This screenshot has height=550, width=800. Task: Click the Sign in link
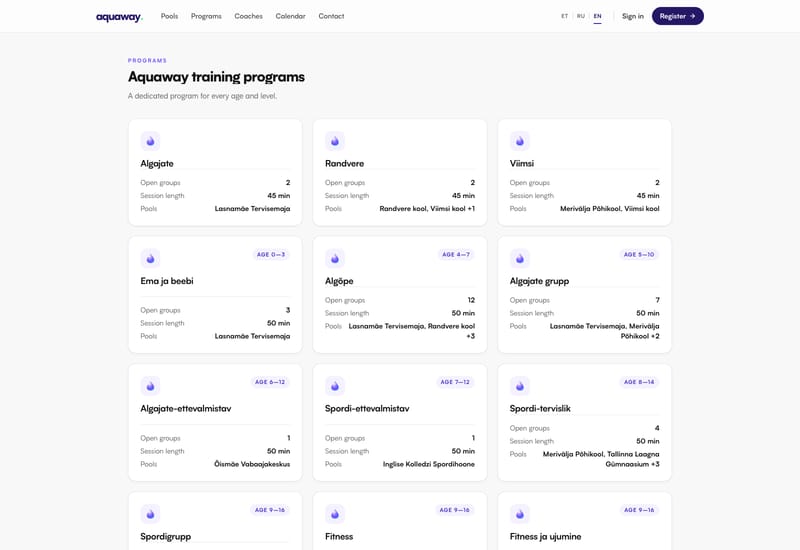click(633, 16)
